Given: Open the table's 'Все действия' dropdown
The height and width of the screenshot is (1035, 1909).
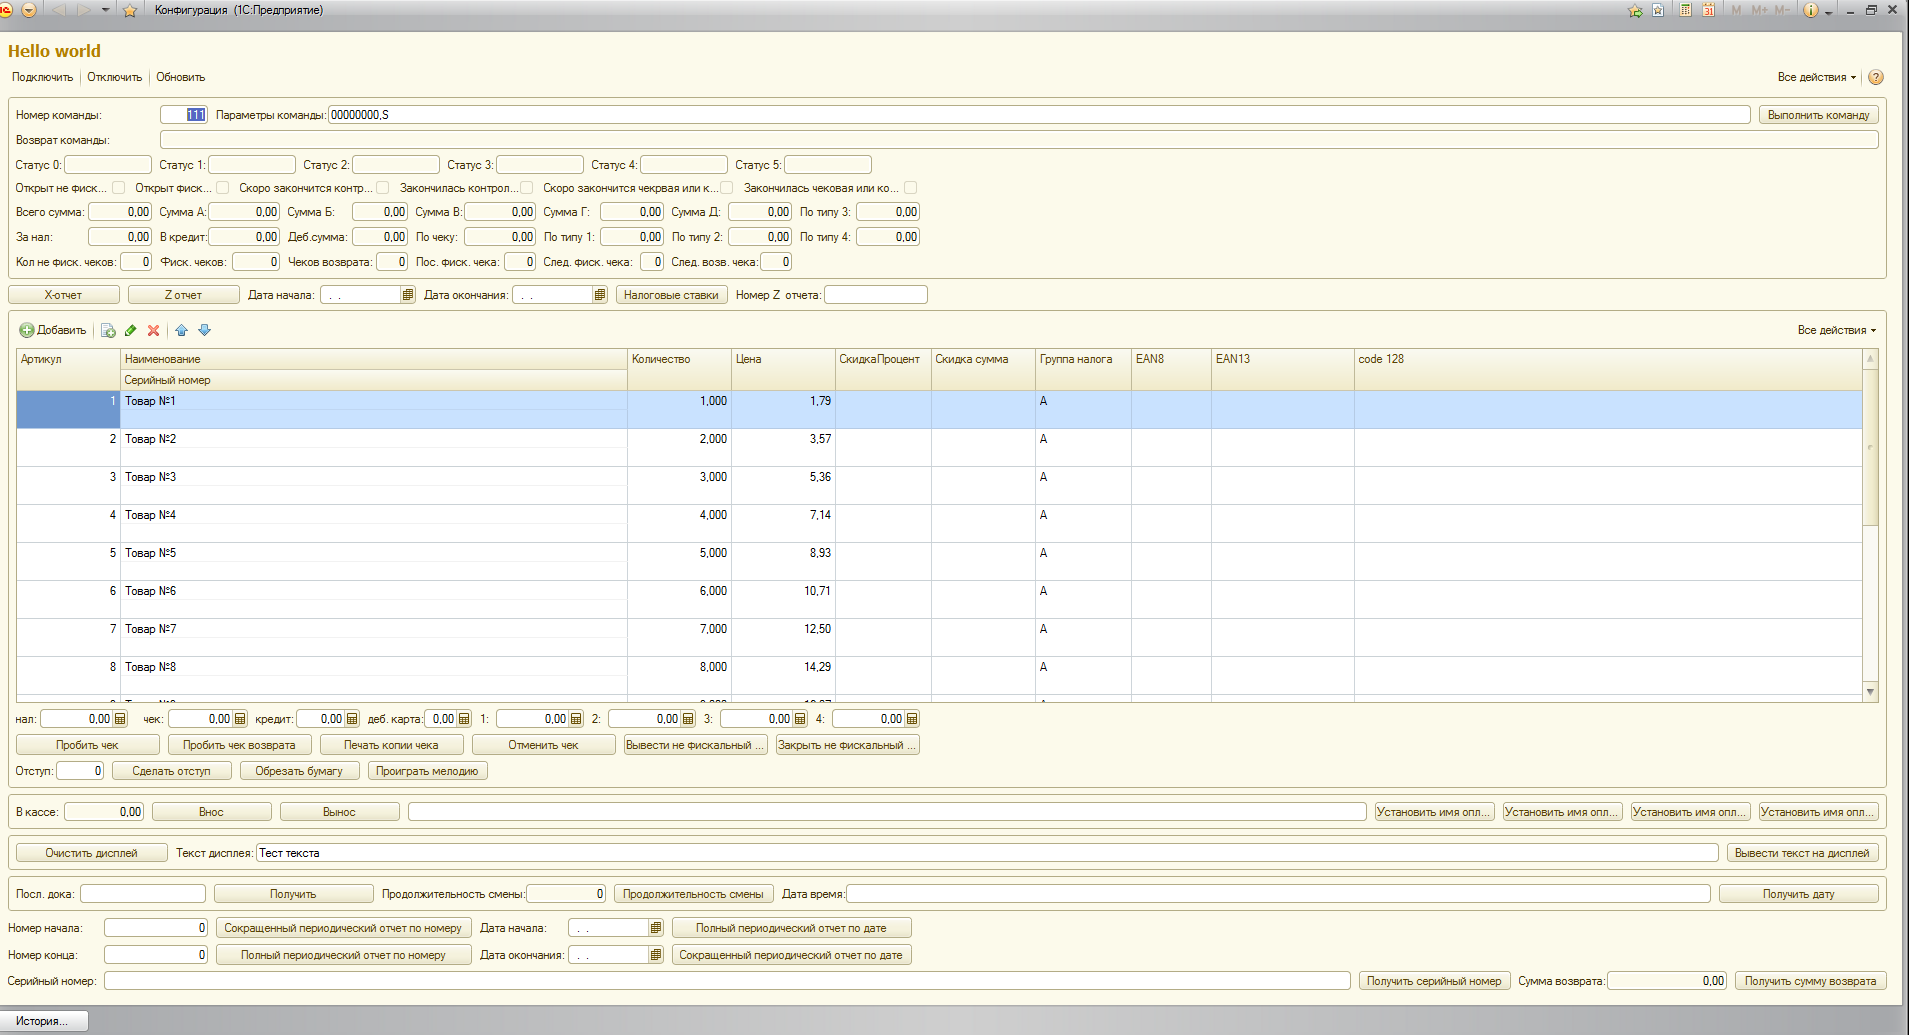Looking at the screenshot, I should point(1837,330).
